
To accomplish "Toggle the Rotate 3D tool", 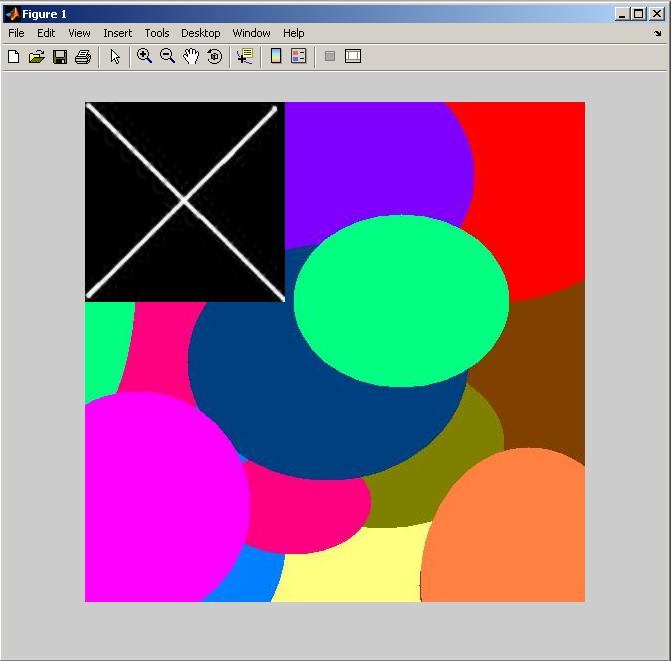I will point(214,57).
